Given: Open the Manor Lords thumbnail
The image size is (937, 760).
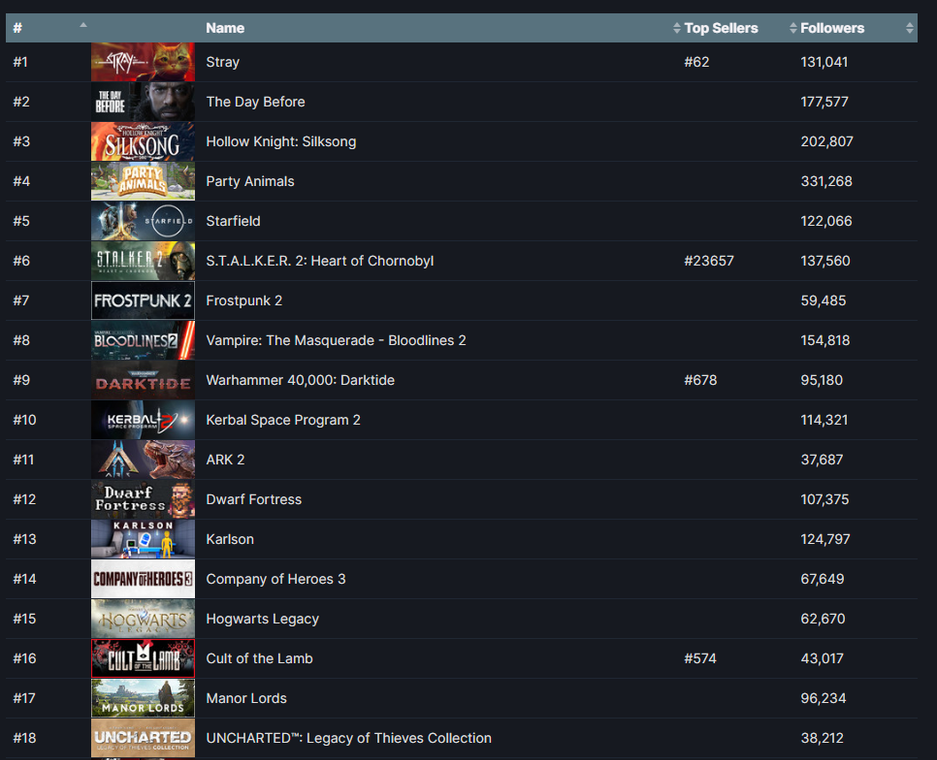Looking at the screenshot, I should tap(143, 698).
